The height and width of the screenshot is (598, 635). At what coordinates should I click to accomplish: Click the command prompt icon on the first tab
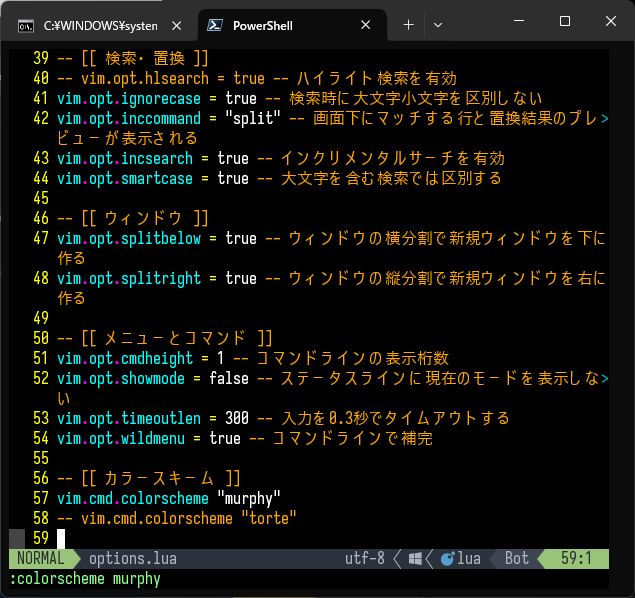25,25
